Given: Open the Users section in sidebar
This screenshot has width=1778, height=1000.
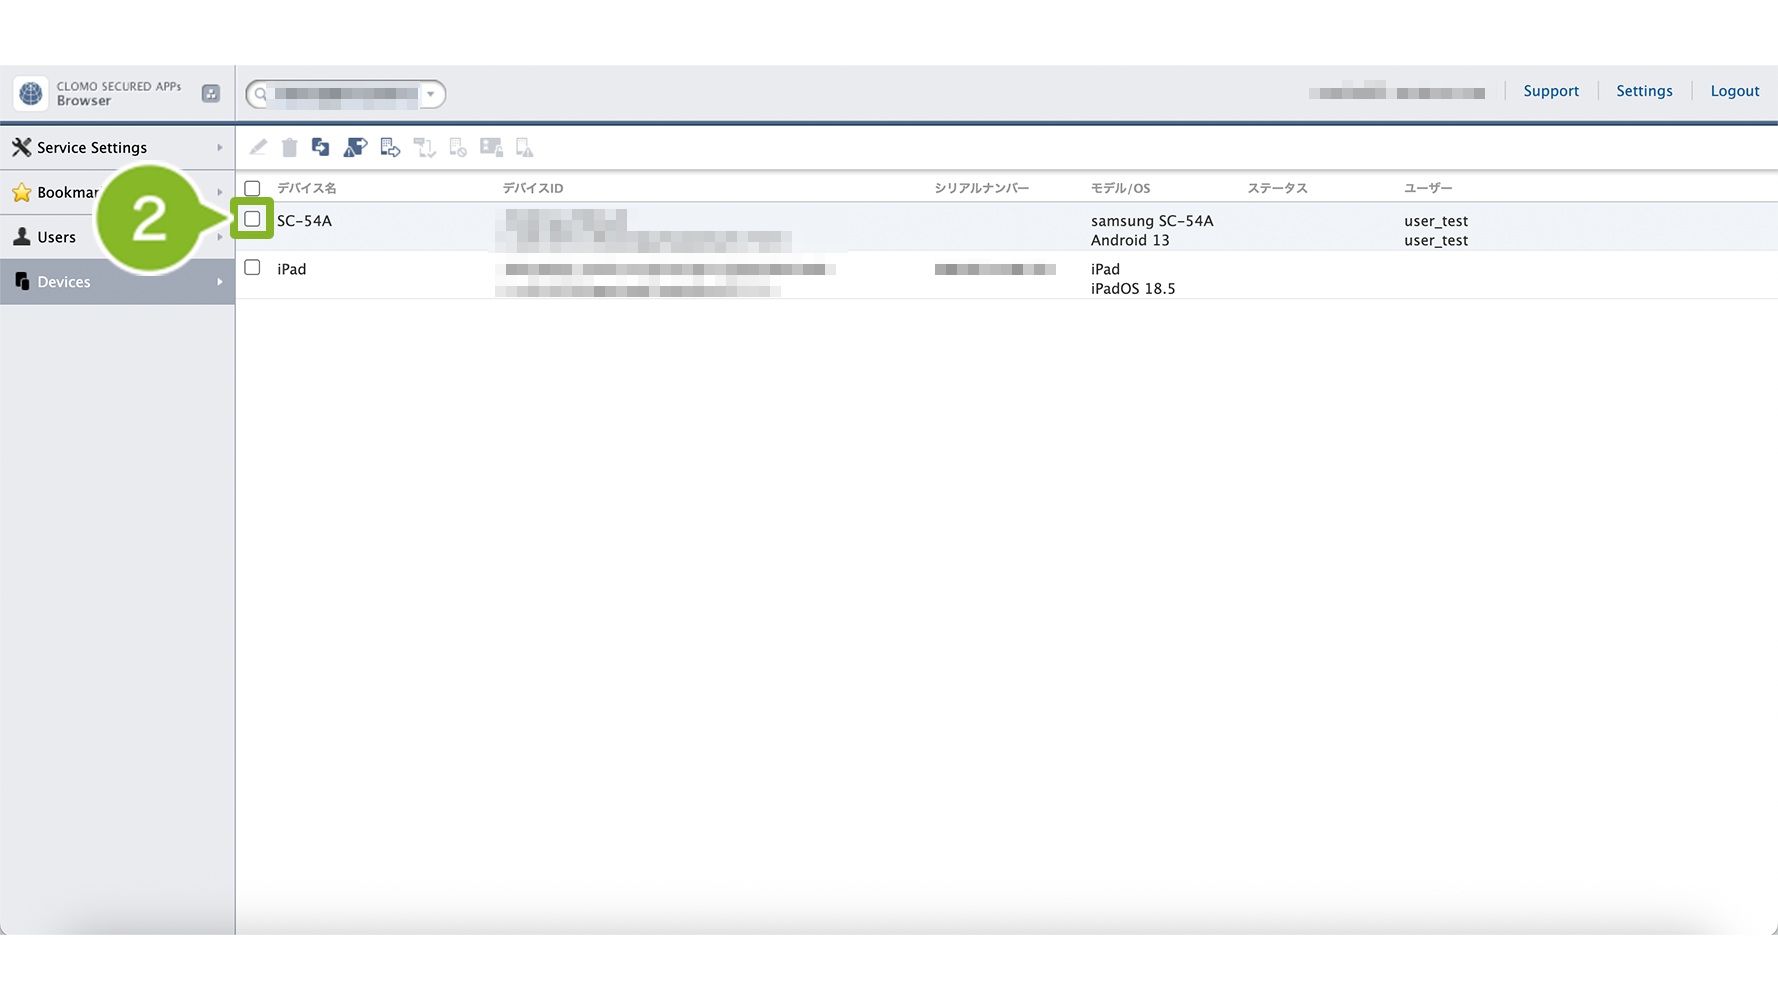Looking at the screenshot, I should (x=57, y=237).
